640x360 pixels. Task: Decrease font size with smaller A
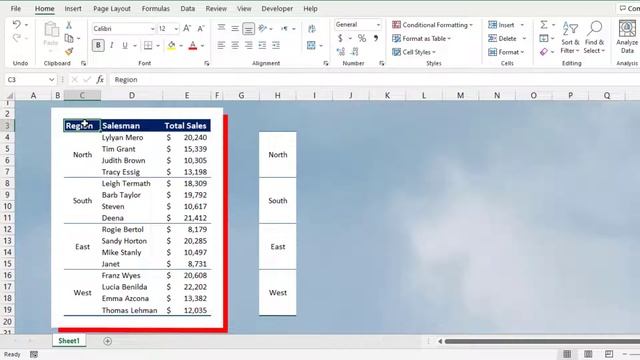pyautogui.click(x=200, y=28)
